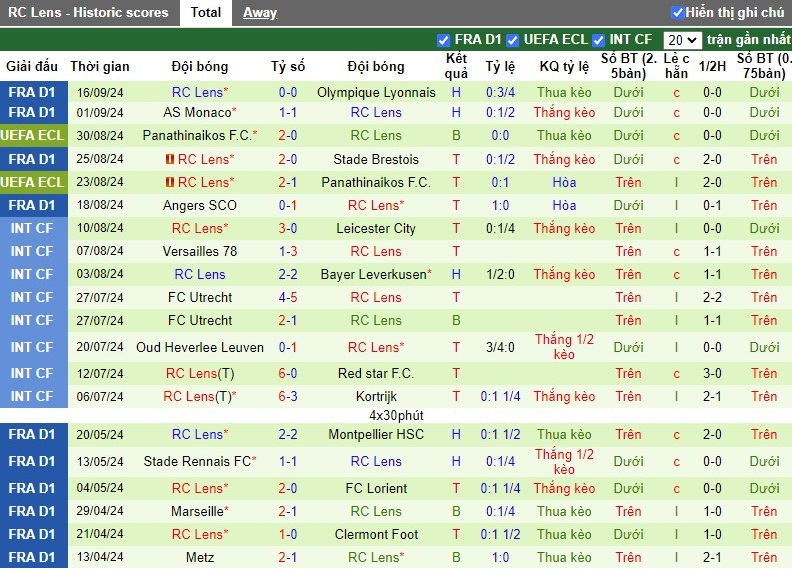
Task: Click the 'Tỷ số' column header
Action: click(x=288, y=66)
